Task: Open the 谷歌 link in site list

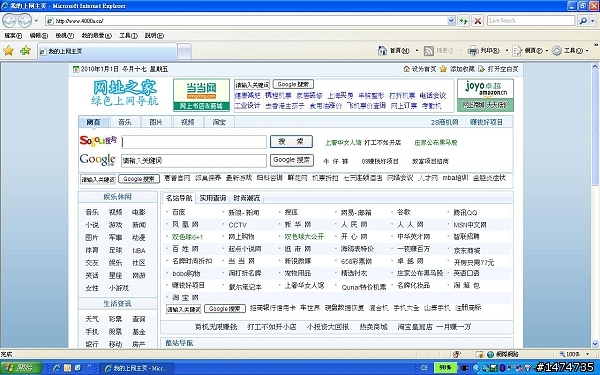Action: [404, 212]
